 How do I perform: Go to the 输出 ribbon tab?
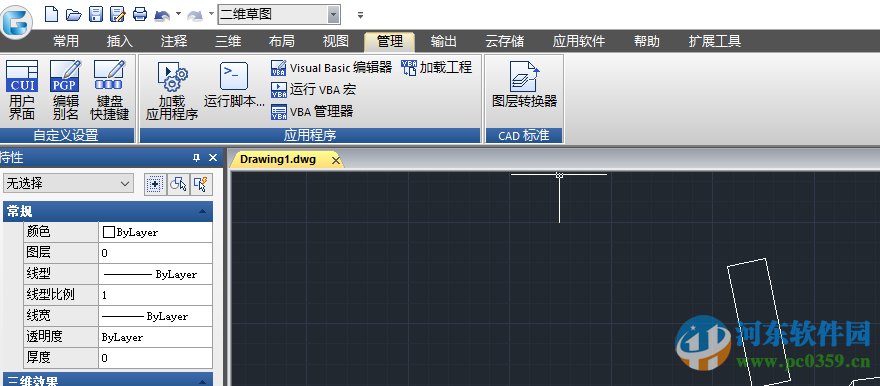pyautogui.click(x=443, y=41)
